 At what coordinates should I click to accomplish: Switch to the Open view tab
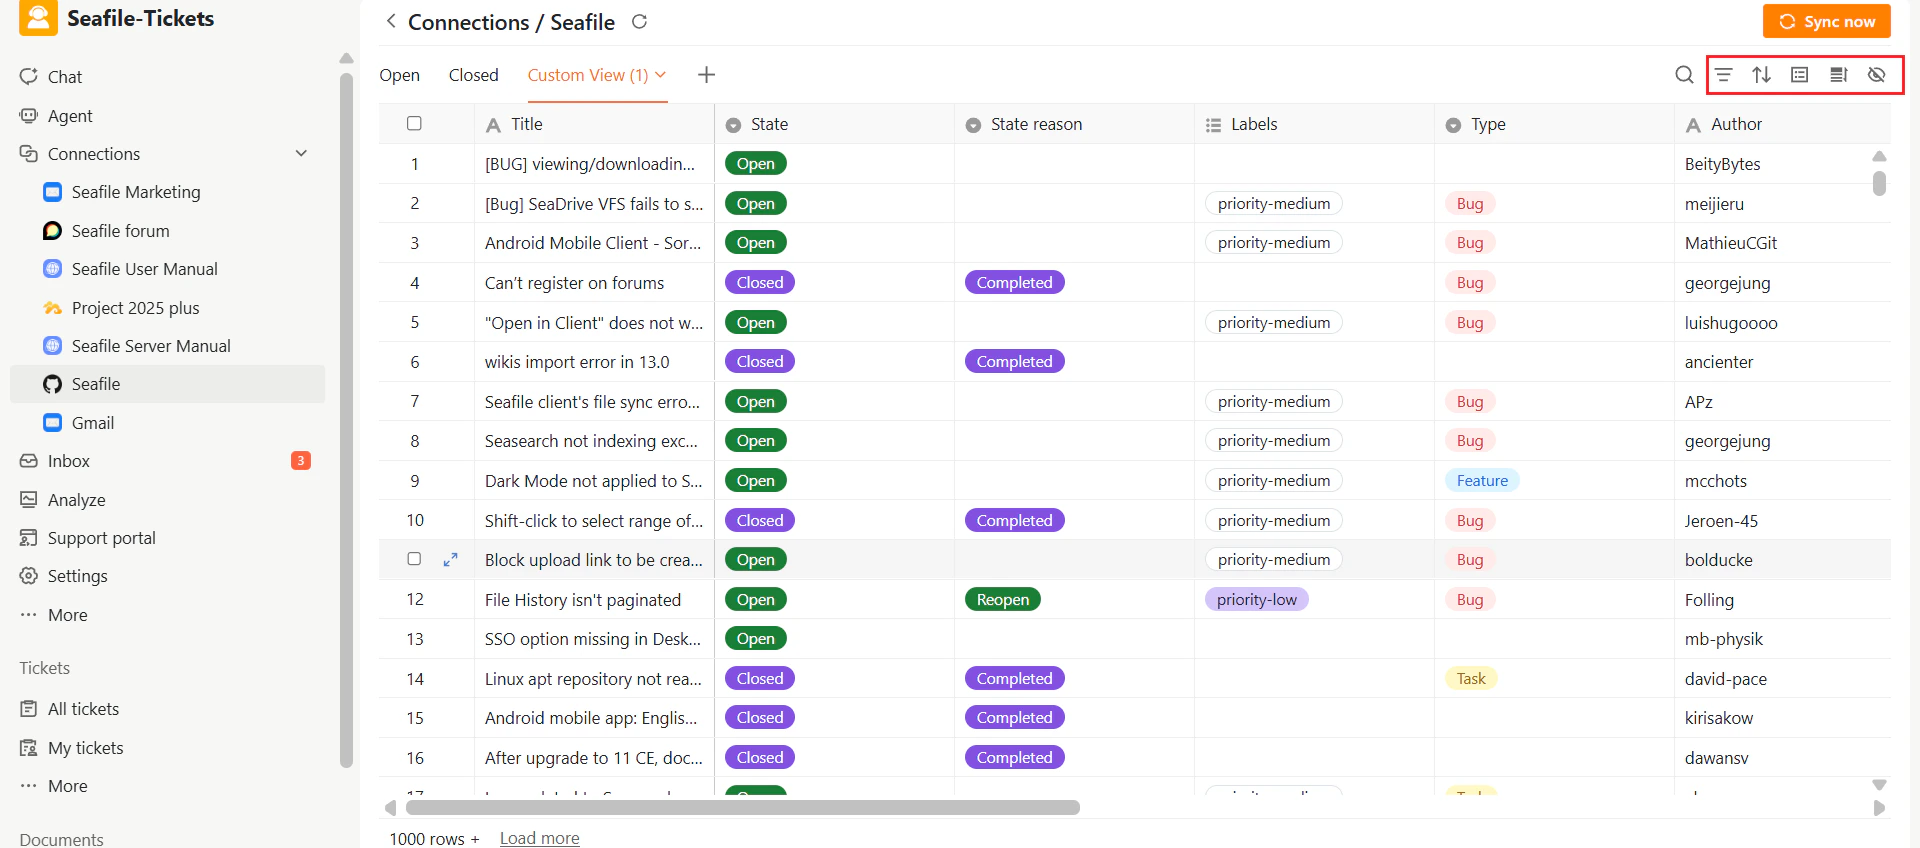click(x=399, y=75)
